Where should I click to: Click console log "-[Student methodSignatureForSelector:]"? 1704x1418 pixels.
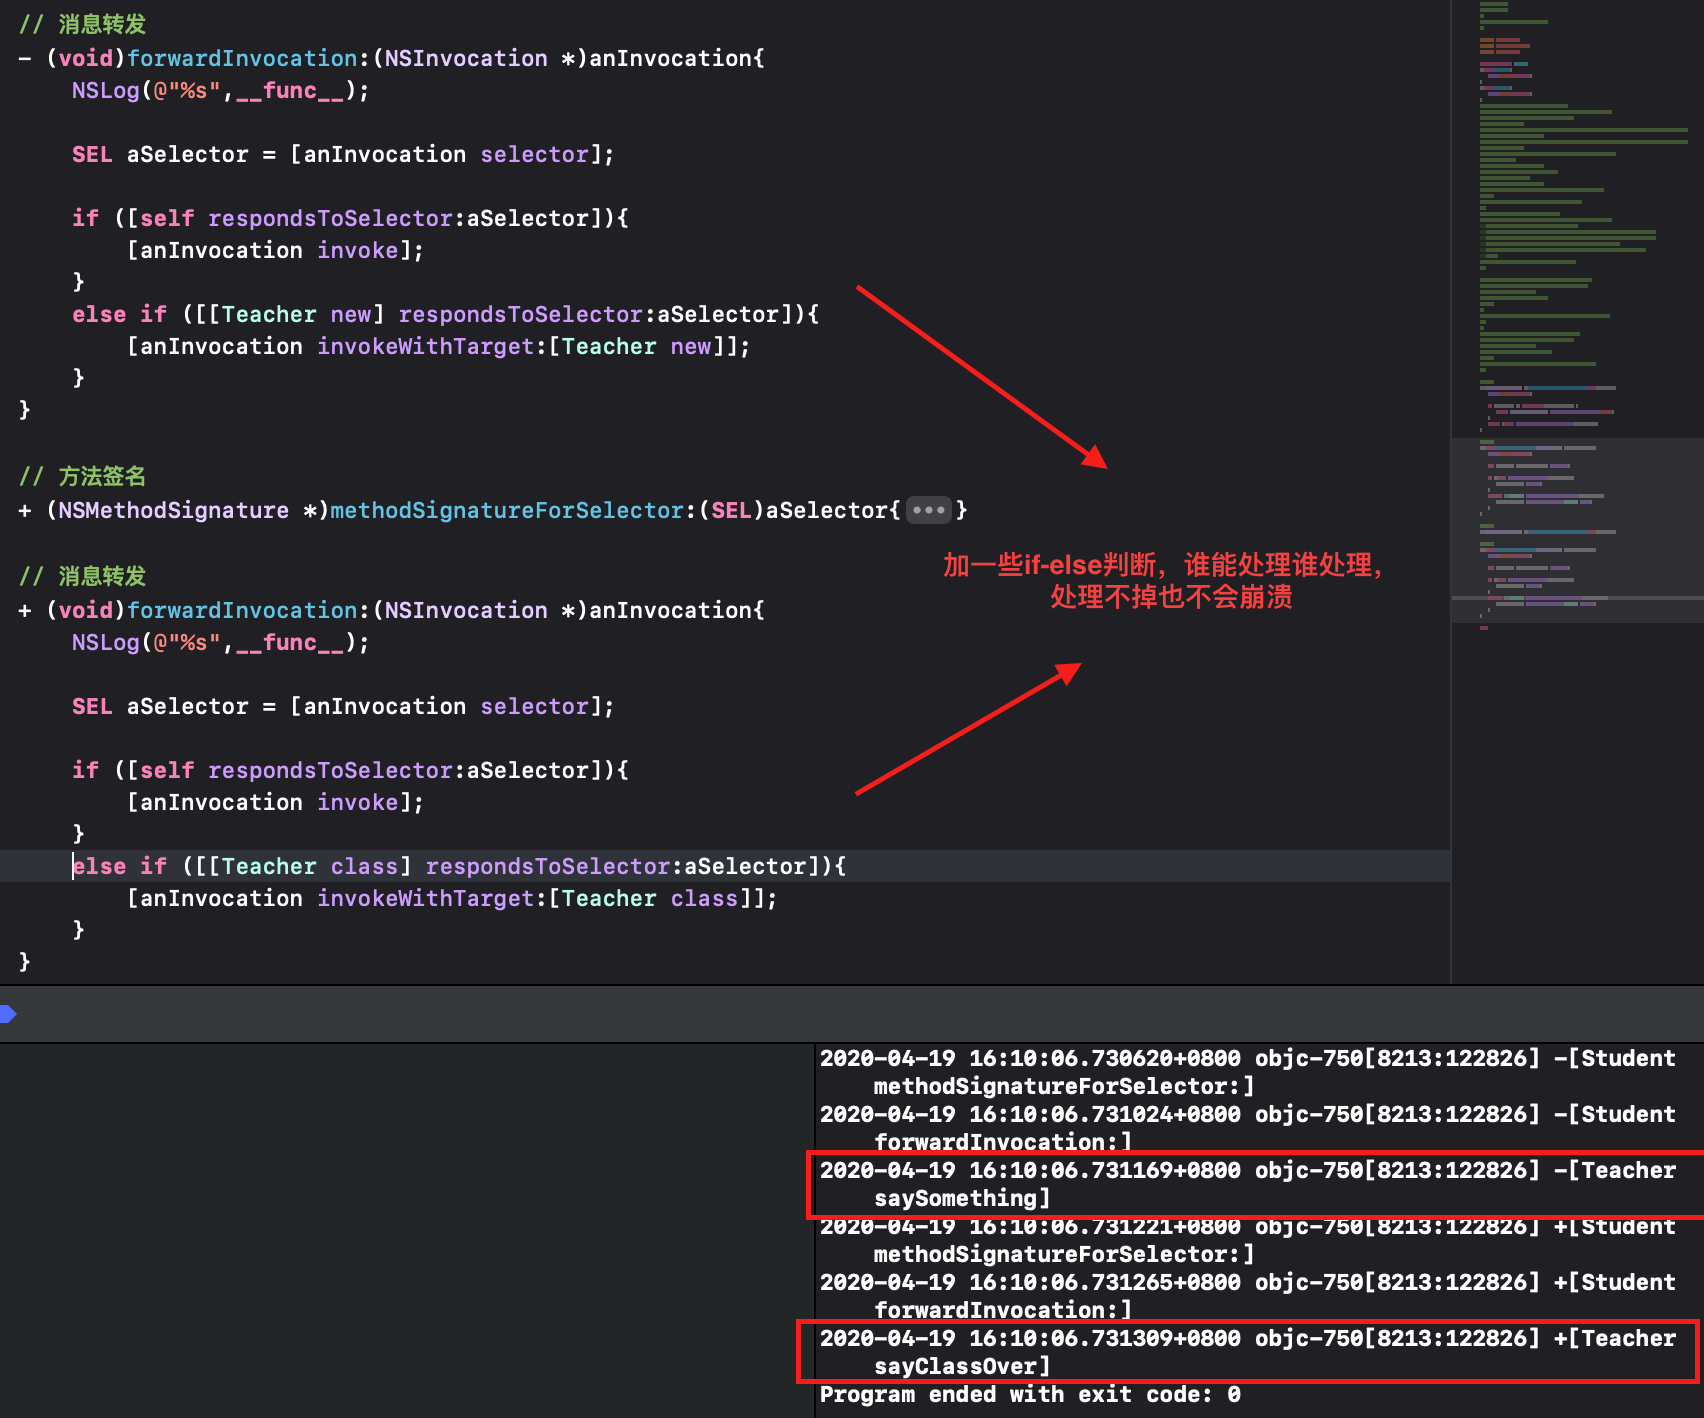point(1248,1072)
